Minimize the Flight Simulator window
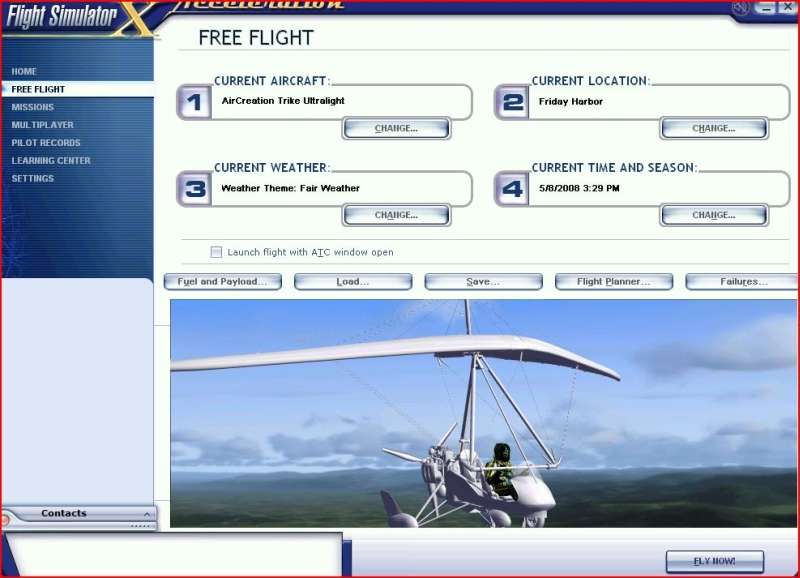Viewport: 800px width, 578px height. pyautogui.click(x=765, y=7)
